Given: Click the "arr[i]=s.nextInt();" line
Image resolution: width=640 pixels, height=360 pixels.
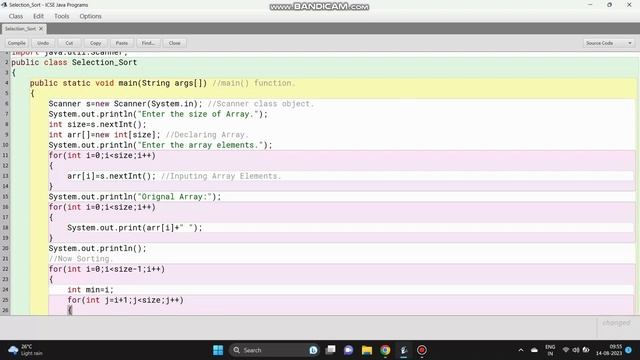Looking at the screenshot, I should (111, 176).
